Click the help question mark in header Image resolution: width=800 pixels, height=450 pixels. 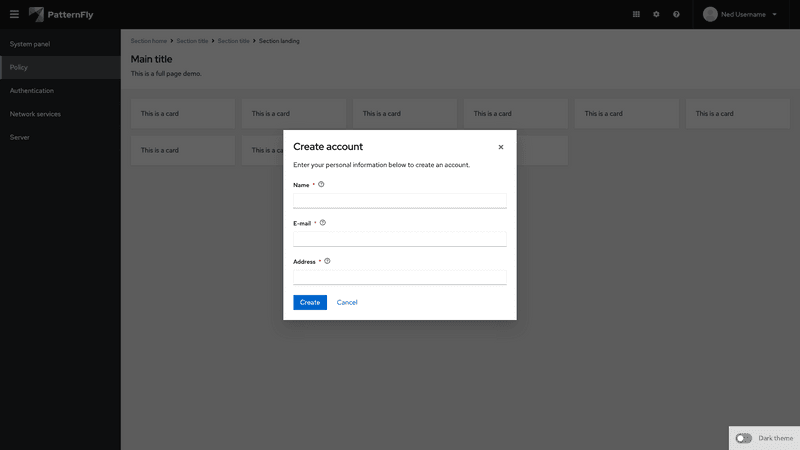pyautogui.click(x=676, y=14)
